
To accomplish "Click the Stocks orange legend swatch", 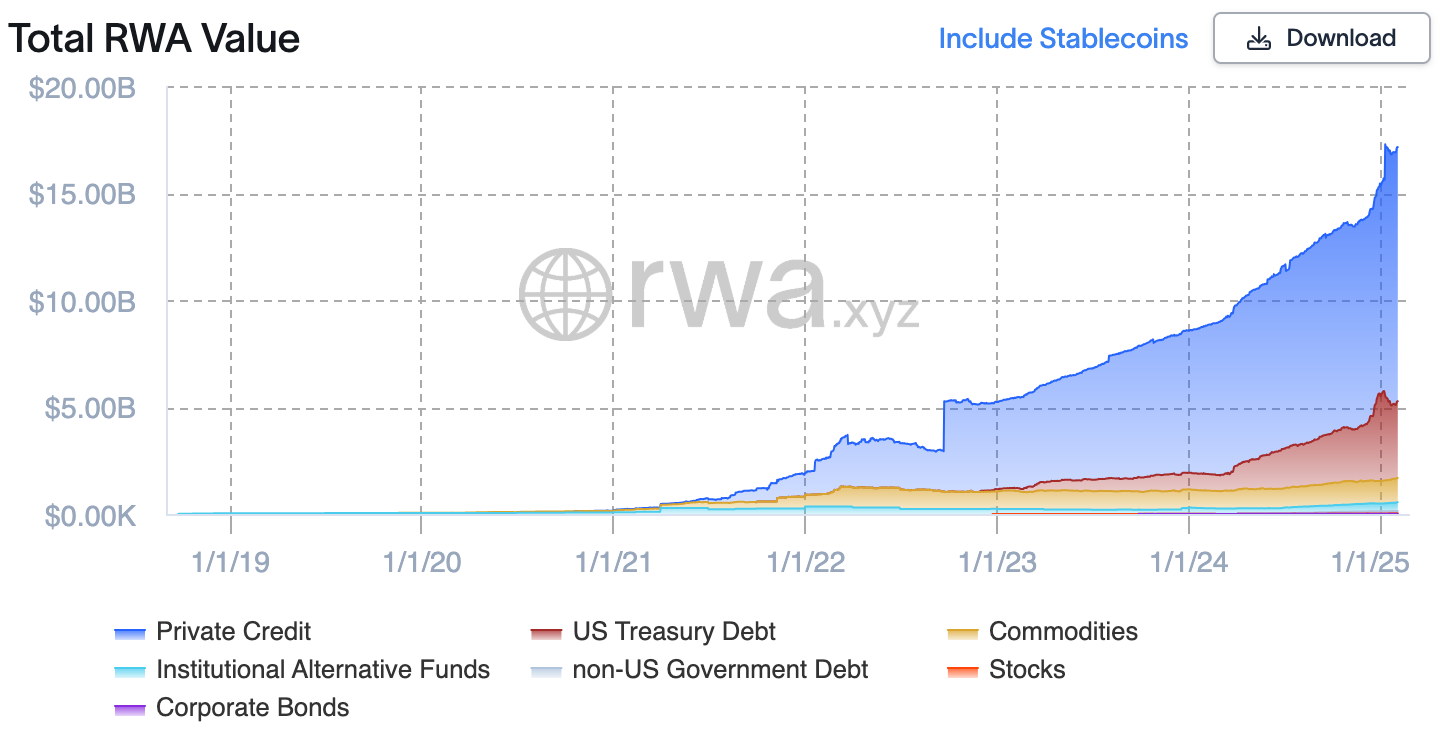I will pos(963,671).
